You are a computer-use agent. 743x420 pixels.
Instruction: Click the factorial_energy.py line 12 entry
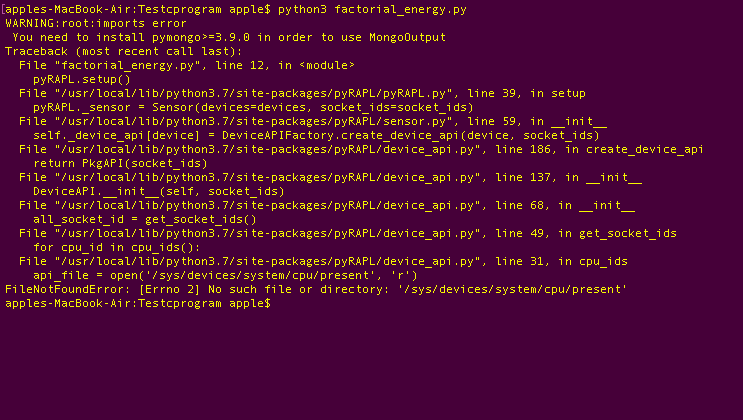coord(187,65)
